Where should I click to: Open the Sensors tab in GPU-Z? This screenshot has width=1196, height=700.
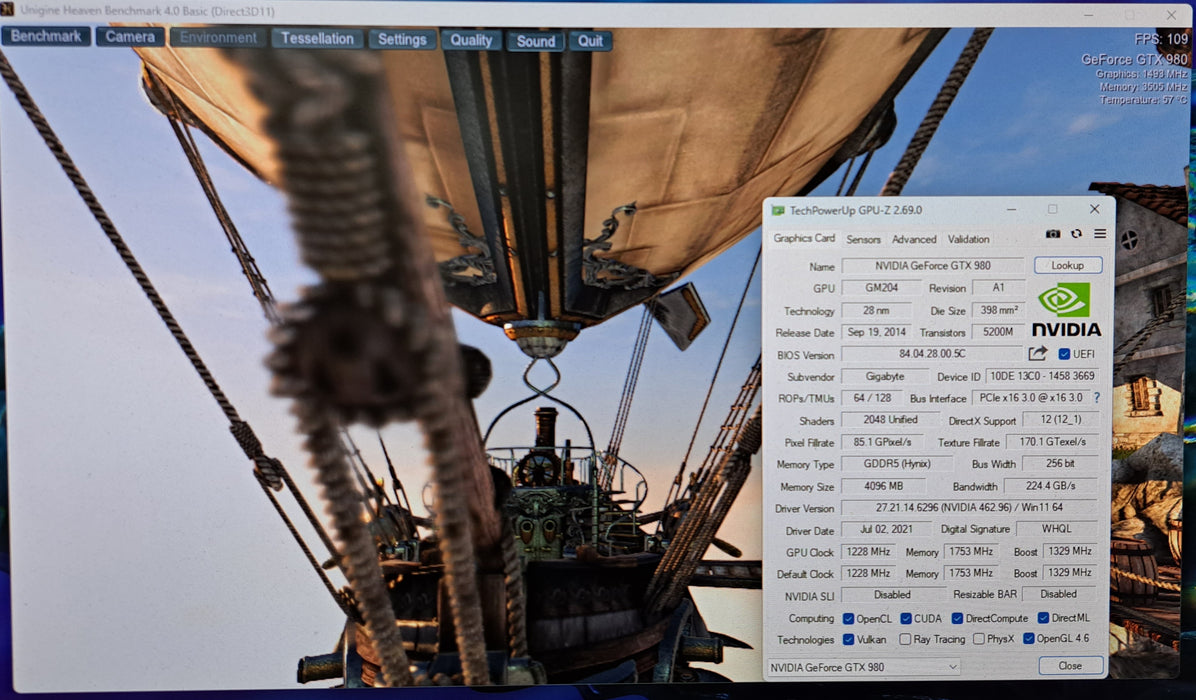[x=863, y=239]
